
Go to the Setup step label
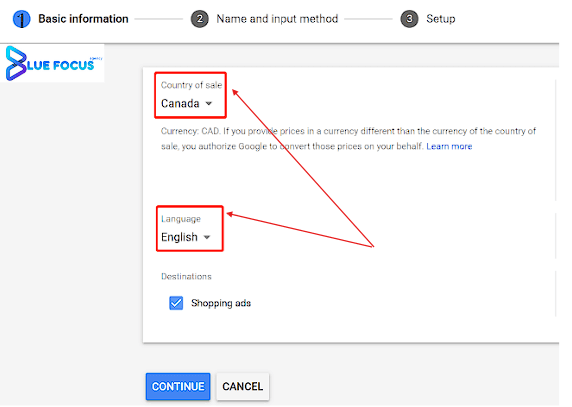coord(441,19)
